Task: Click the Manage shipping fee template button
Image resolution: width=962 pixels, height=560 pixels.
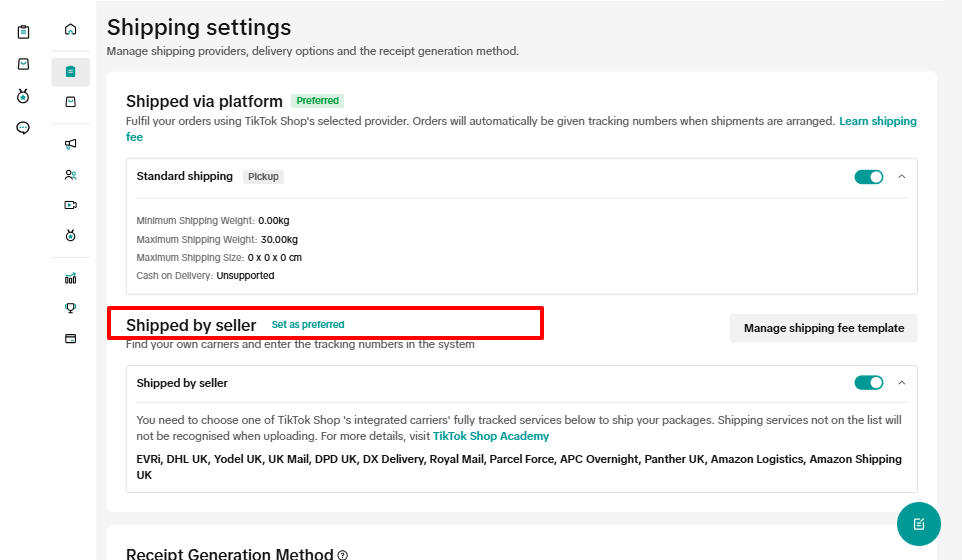Action: tap(823, 328)
